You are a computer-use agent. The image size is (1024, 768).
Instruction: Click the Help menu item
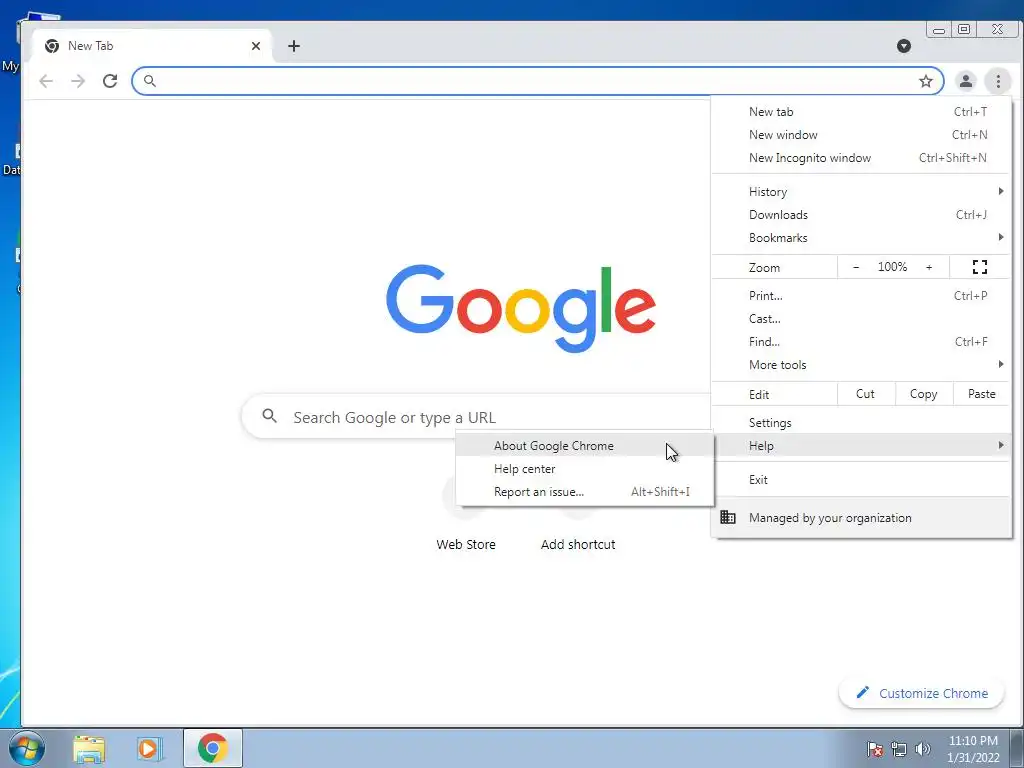click(x=861, y=445)
